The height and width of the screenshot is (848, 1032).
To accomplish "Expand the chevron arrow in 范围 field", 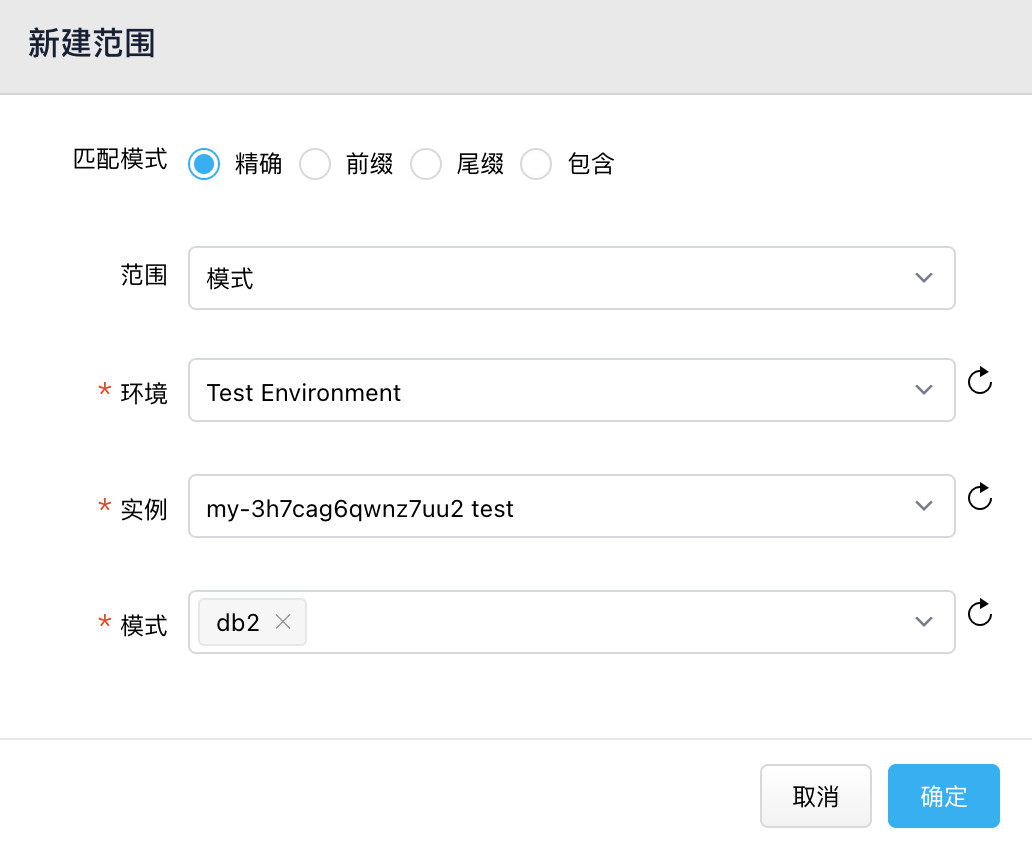I will pyautogui.click(x=923, y=278).
